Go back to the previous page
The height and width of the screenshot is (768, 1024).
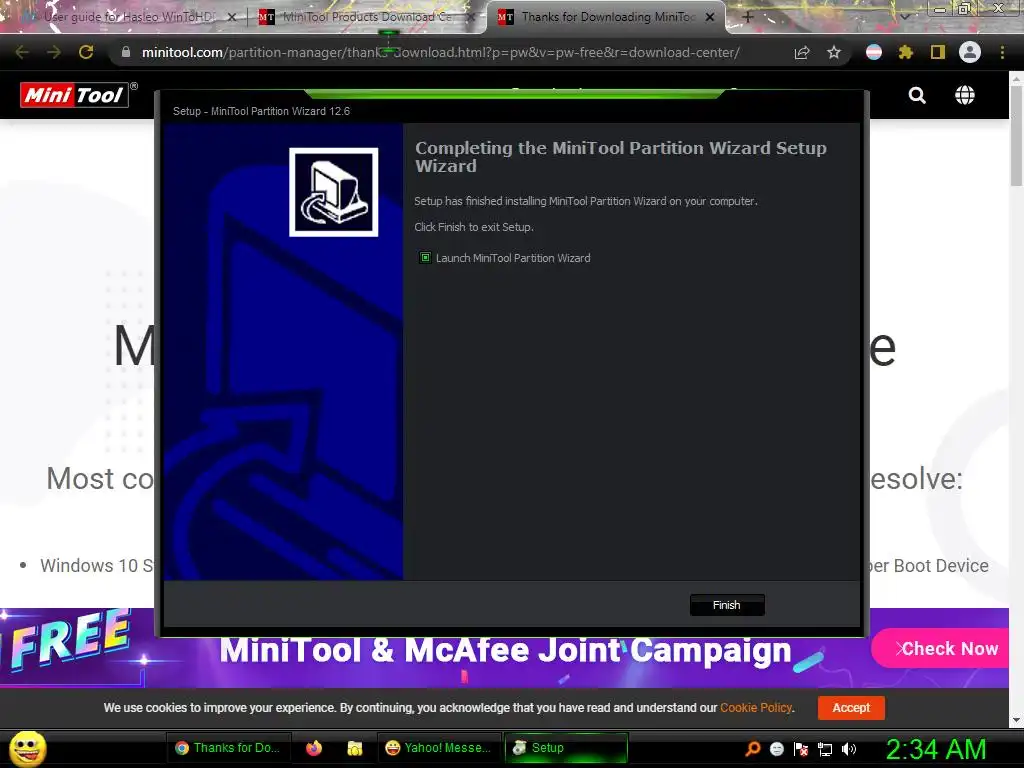click(x=22, y=52)
